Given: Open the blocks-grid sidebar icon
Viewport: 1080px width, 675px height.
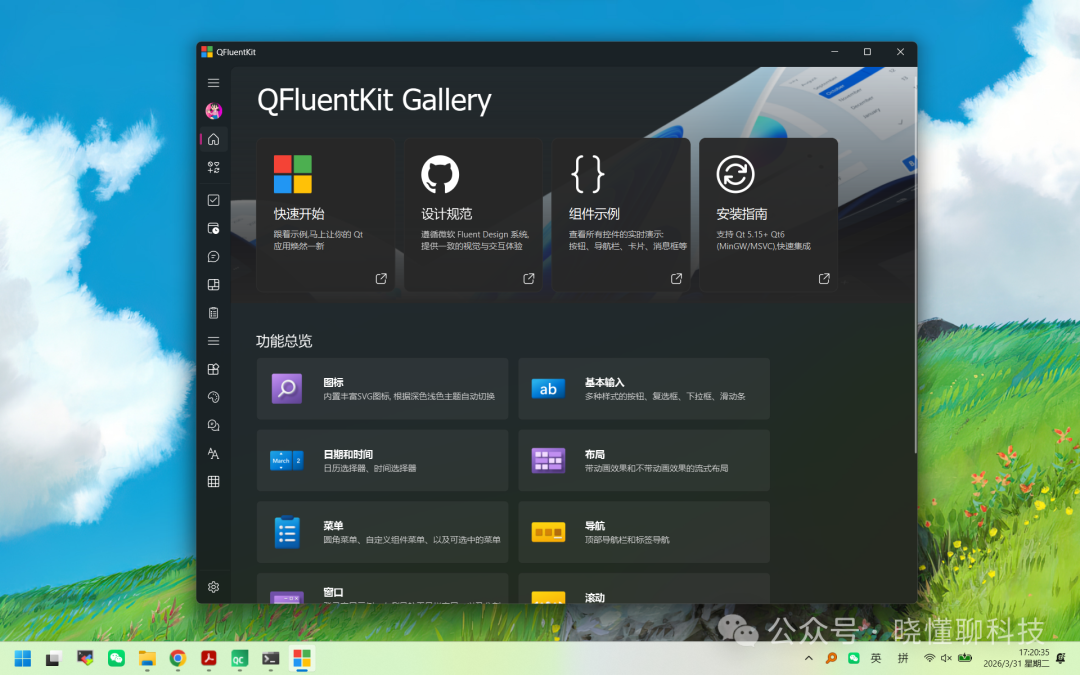Looking at the screenshot, I should 214,369.
